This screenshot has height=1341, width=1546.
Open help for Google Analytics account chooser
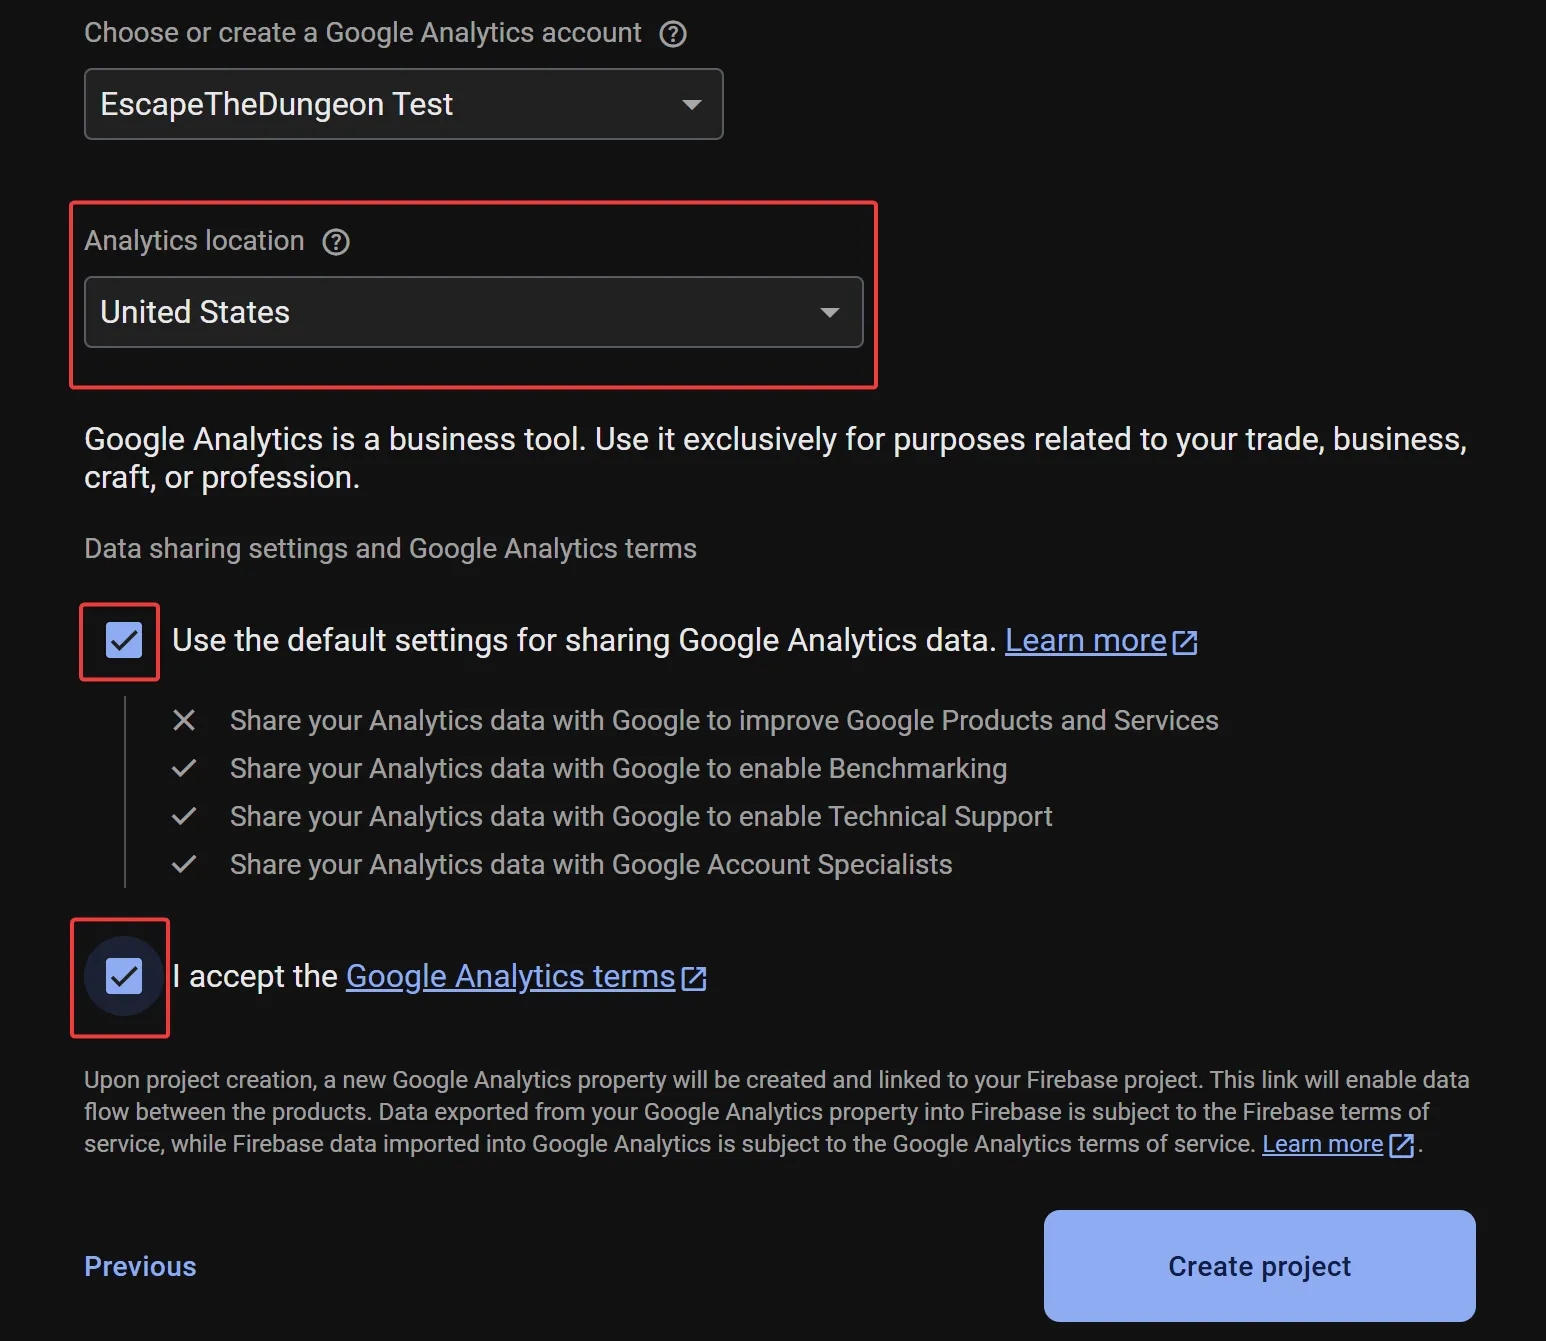pos(673,34)
